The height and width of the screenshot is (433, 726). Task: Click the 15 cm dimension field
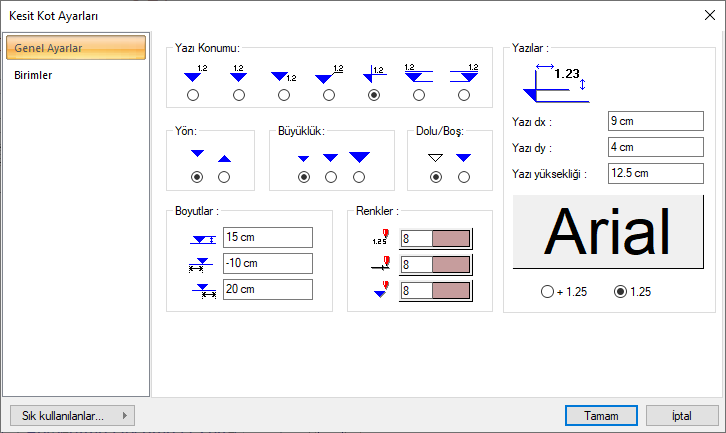267,237
